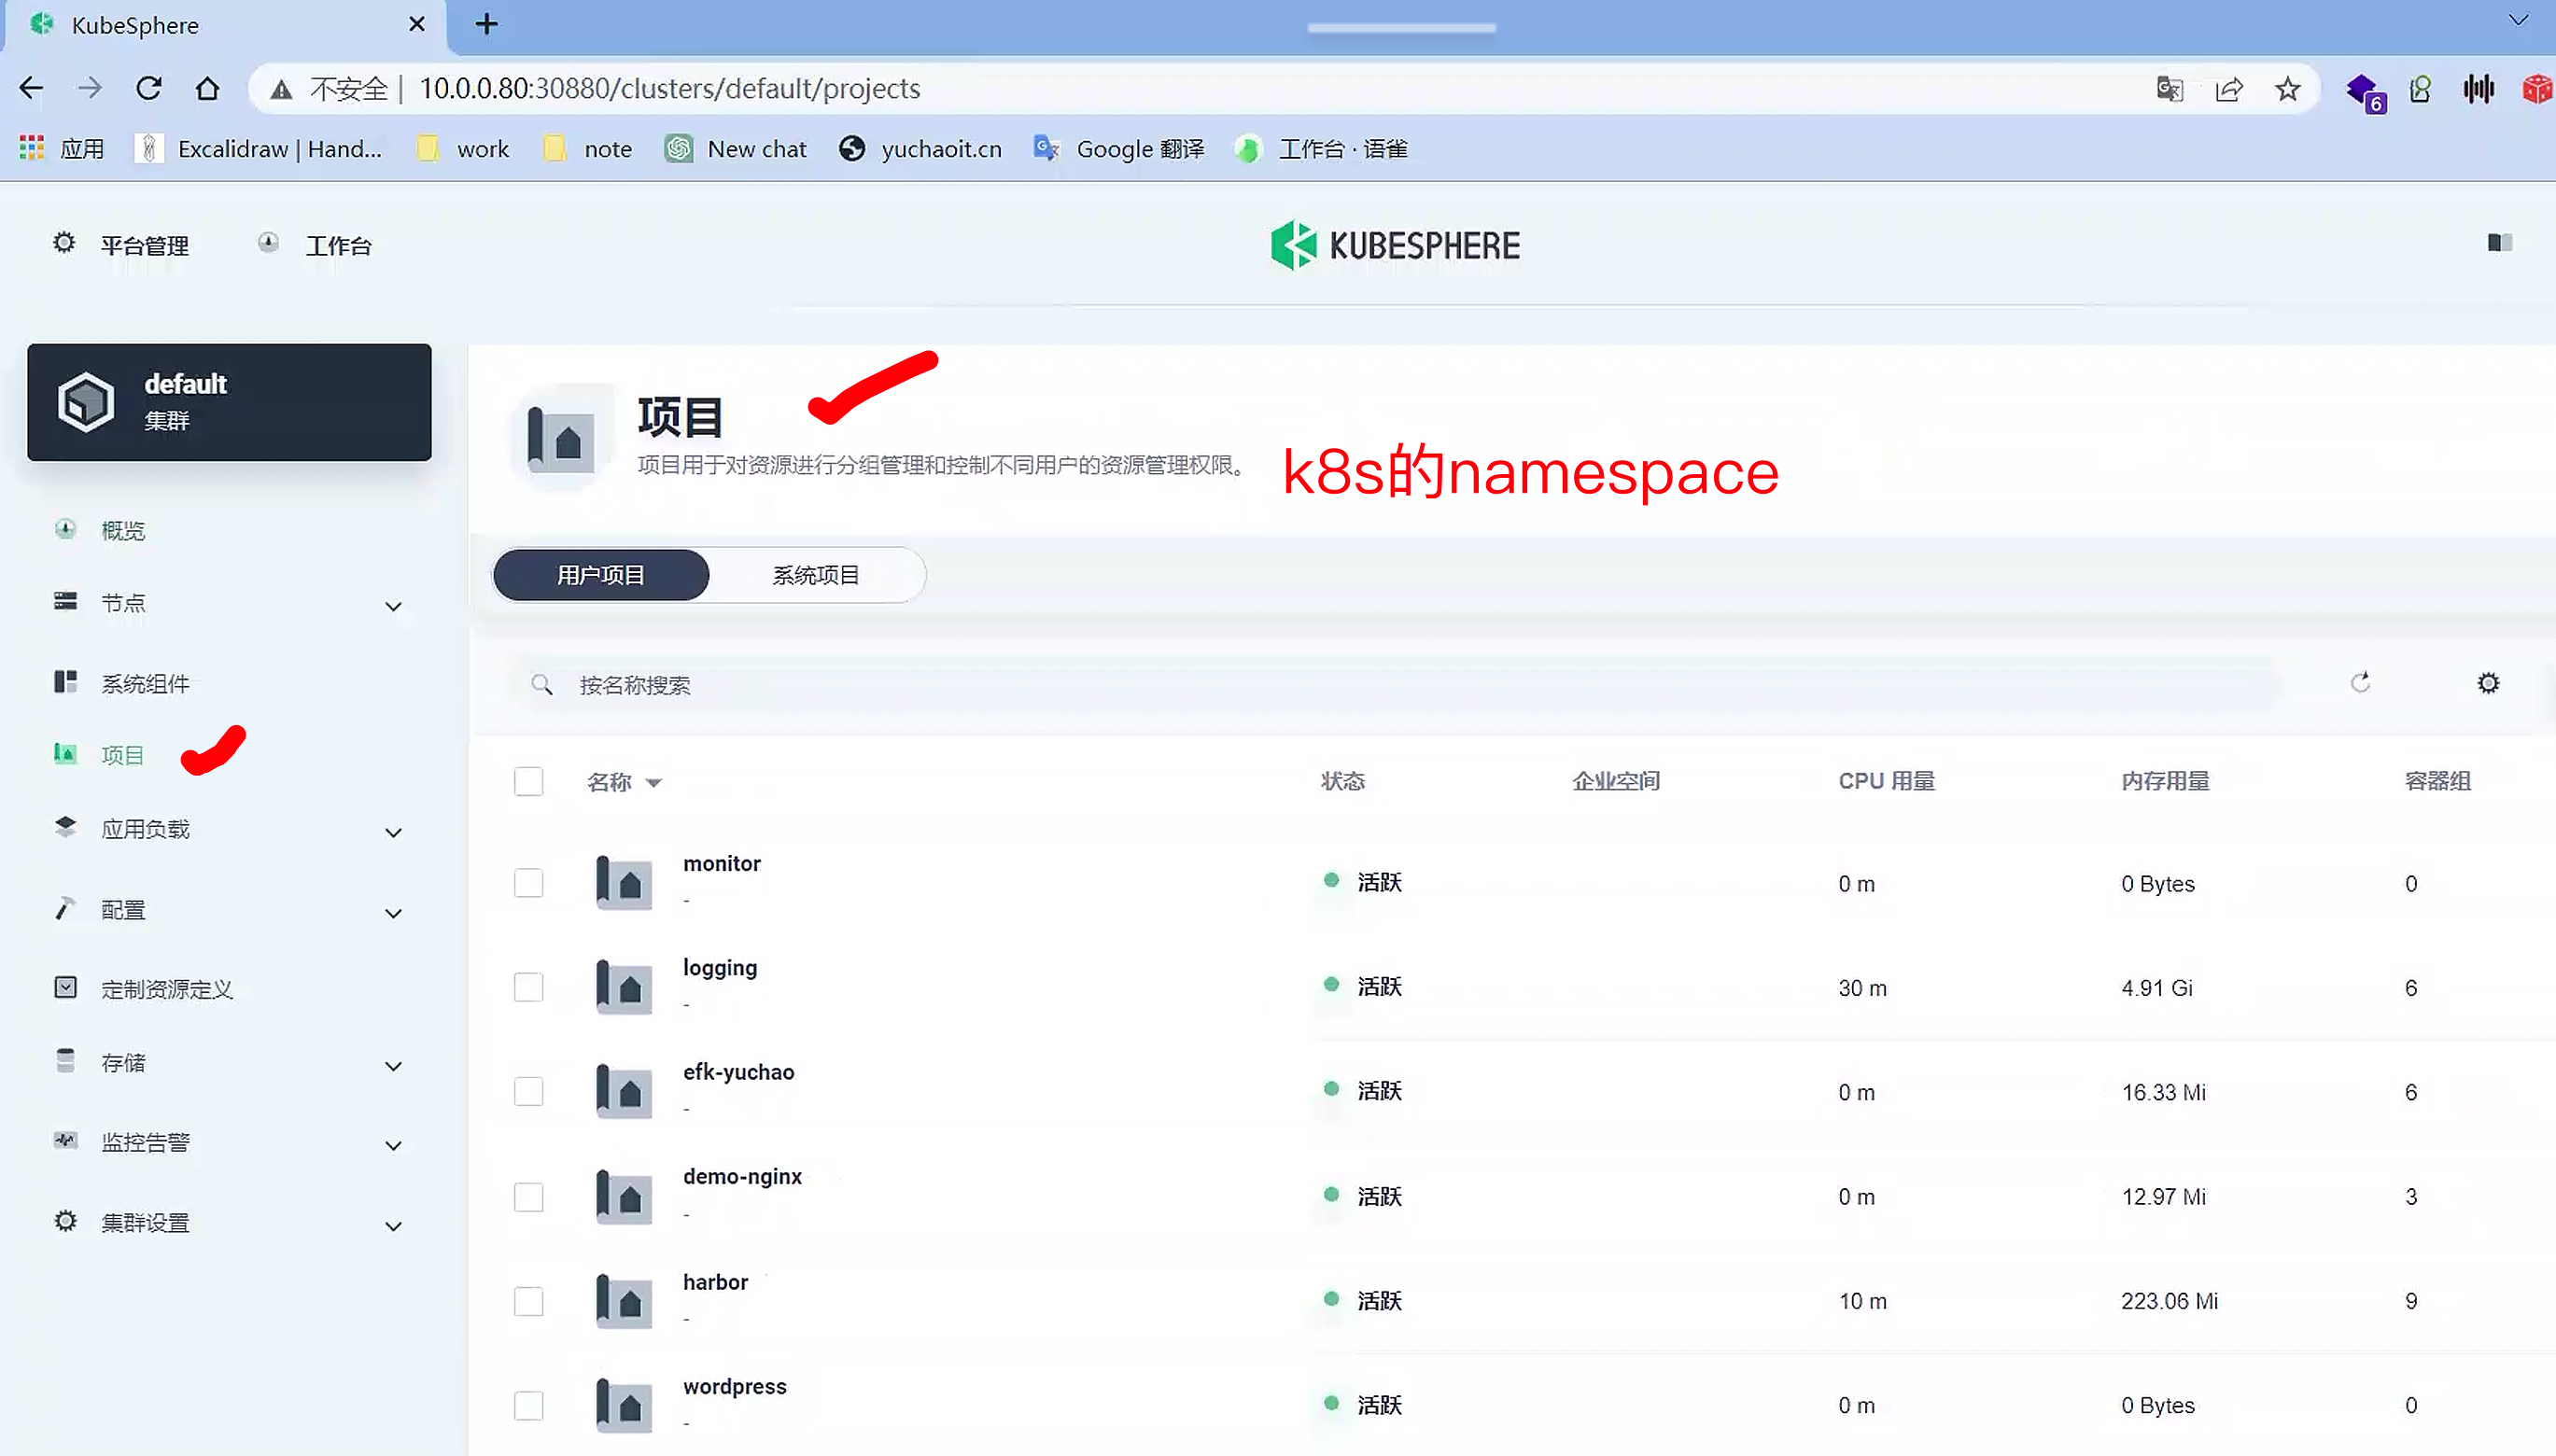Click the default cluster cube icon
The height and width of the screenshot is (1456, 2556).
(86, 402)
